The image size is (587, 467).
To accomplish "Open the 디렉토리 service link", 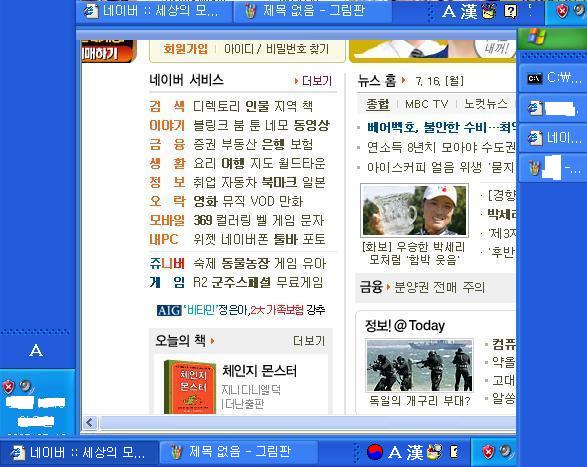I will tap(216, 106).
